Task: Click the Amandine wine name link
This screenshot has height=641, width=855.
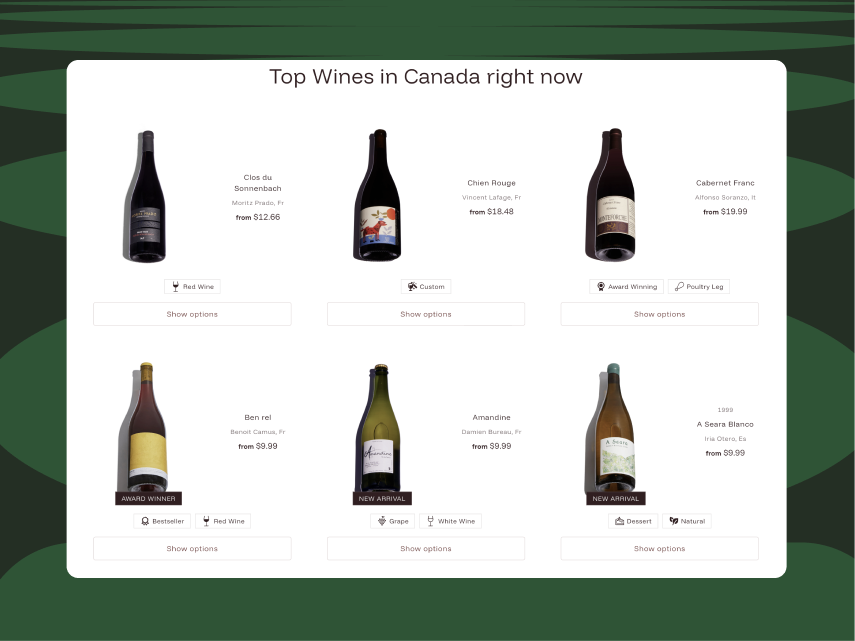Action: [x=491, y=418]
